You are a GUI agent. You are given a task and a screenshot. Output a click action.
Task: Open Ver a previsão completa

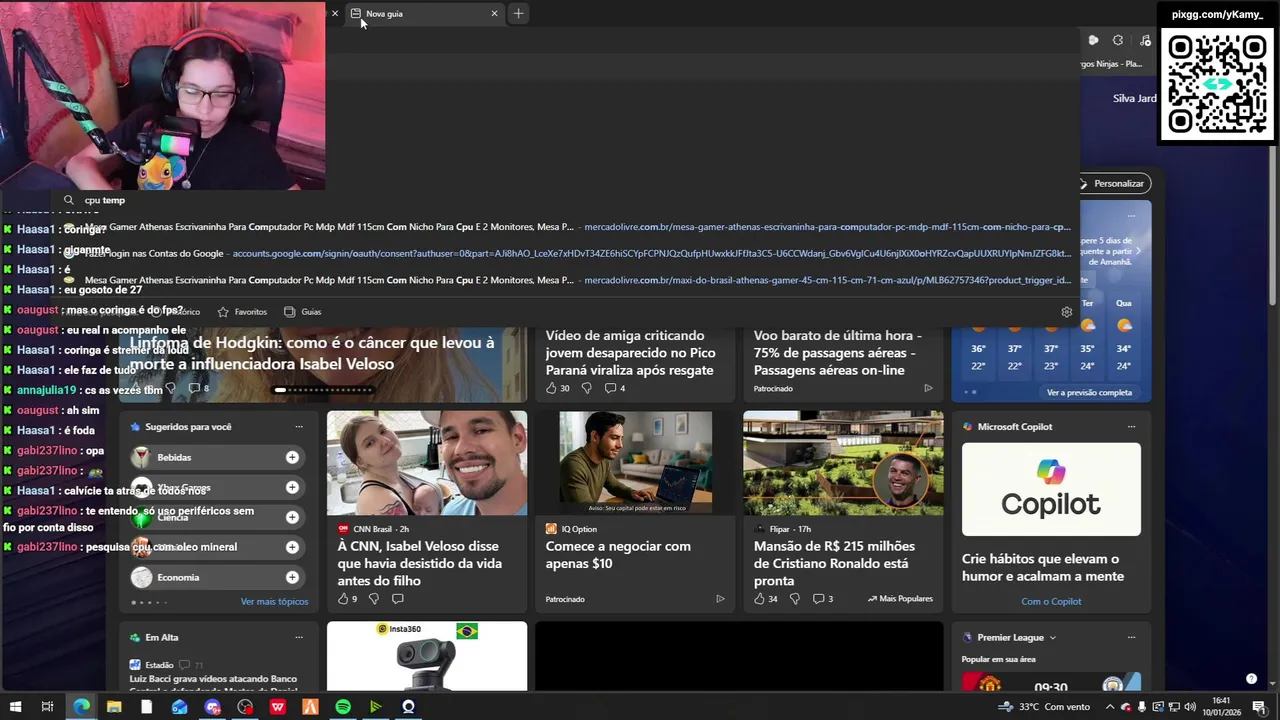(x=1089, y=392)
